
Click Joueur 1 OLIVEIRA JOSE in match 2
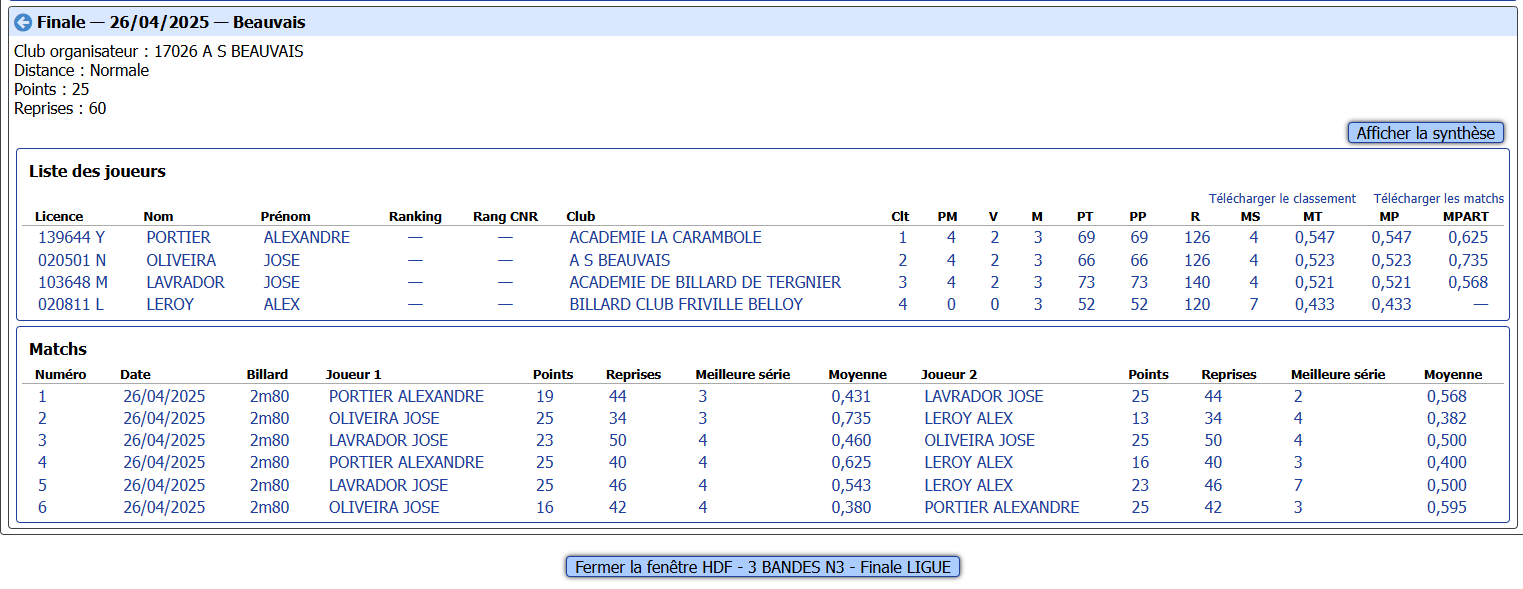coord(384,418)
